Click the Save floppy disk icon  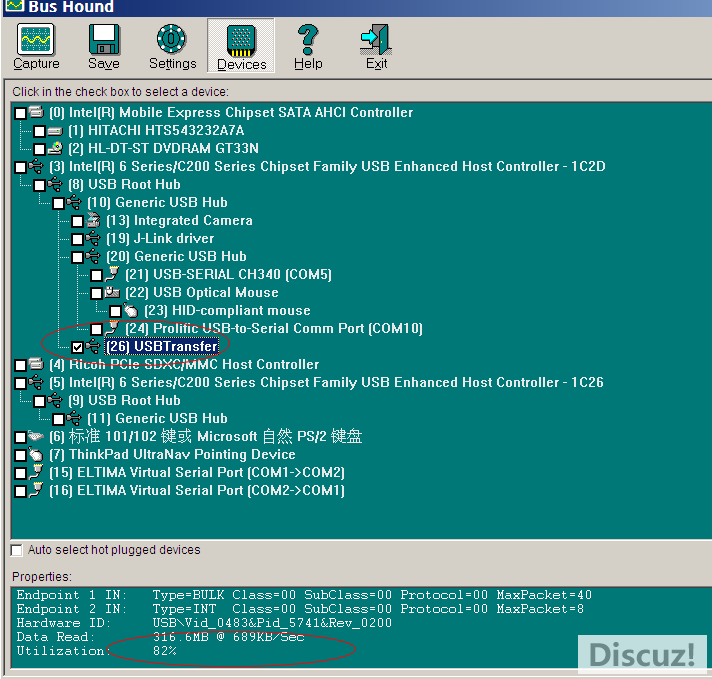(104, 39)
